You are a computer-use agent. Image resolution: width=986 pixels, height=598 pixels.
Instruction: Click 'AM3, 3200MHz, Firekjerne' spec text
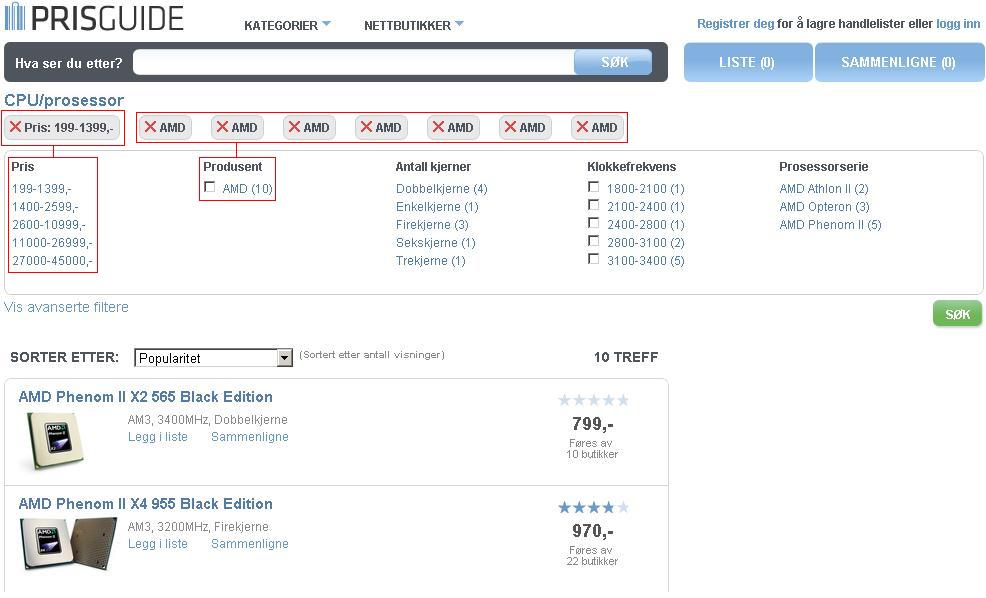tap(198, 526)
